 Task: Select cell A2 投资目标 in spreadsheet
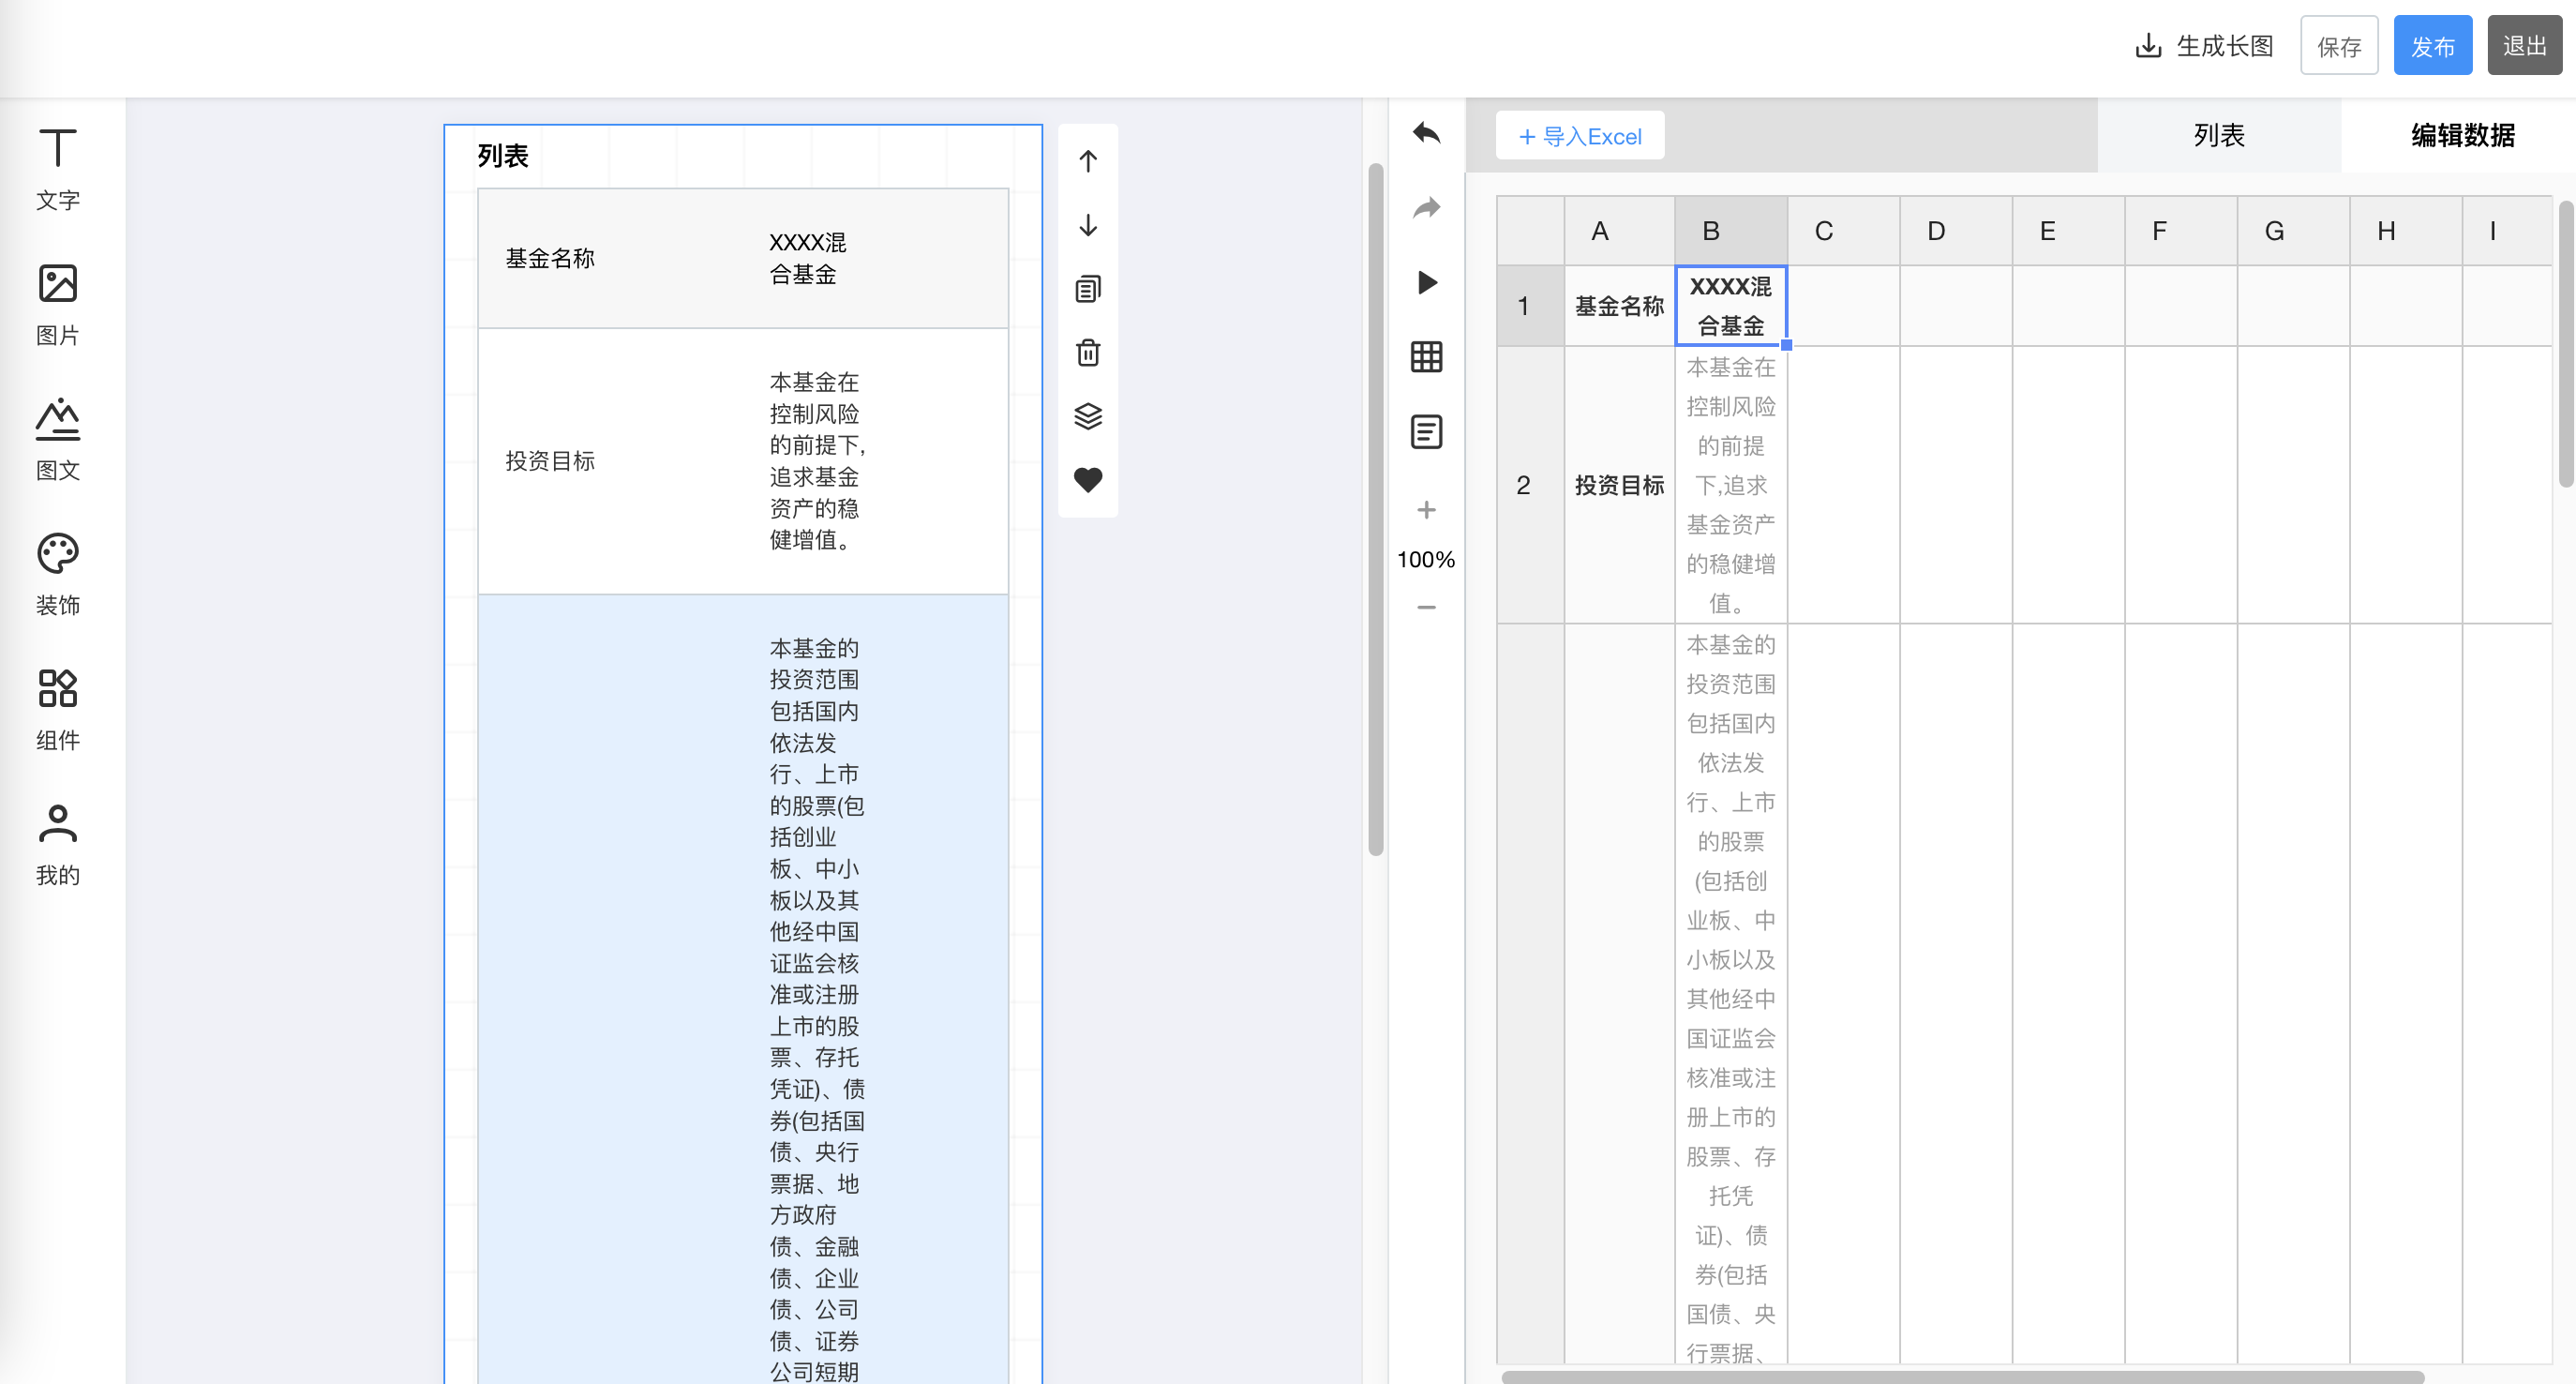[x=1619, y=485]
